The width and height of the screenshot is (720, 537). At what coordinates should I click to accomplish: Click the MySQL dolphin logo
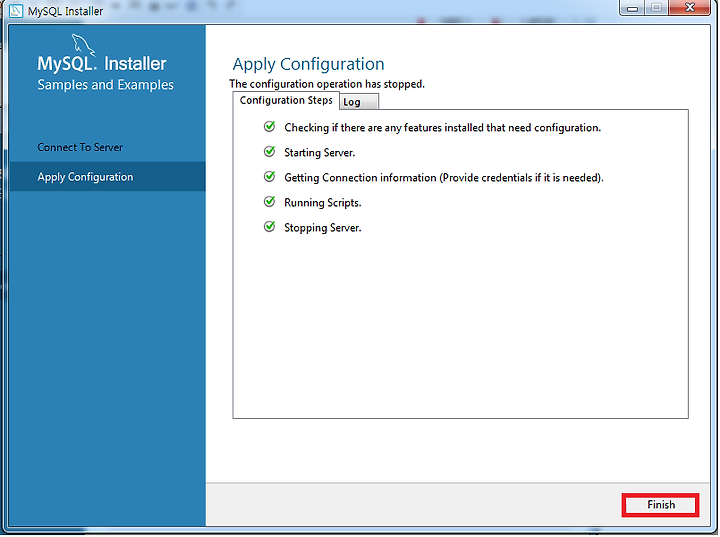[x=83, y=45]
